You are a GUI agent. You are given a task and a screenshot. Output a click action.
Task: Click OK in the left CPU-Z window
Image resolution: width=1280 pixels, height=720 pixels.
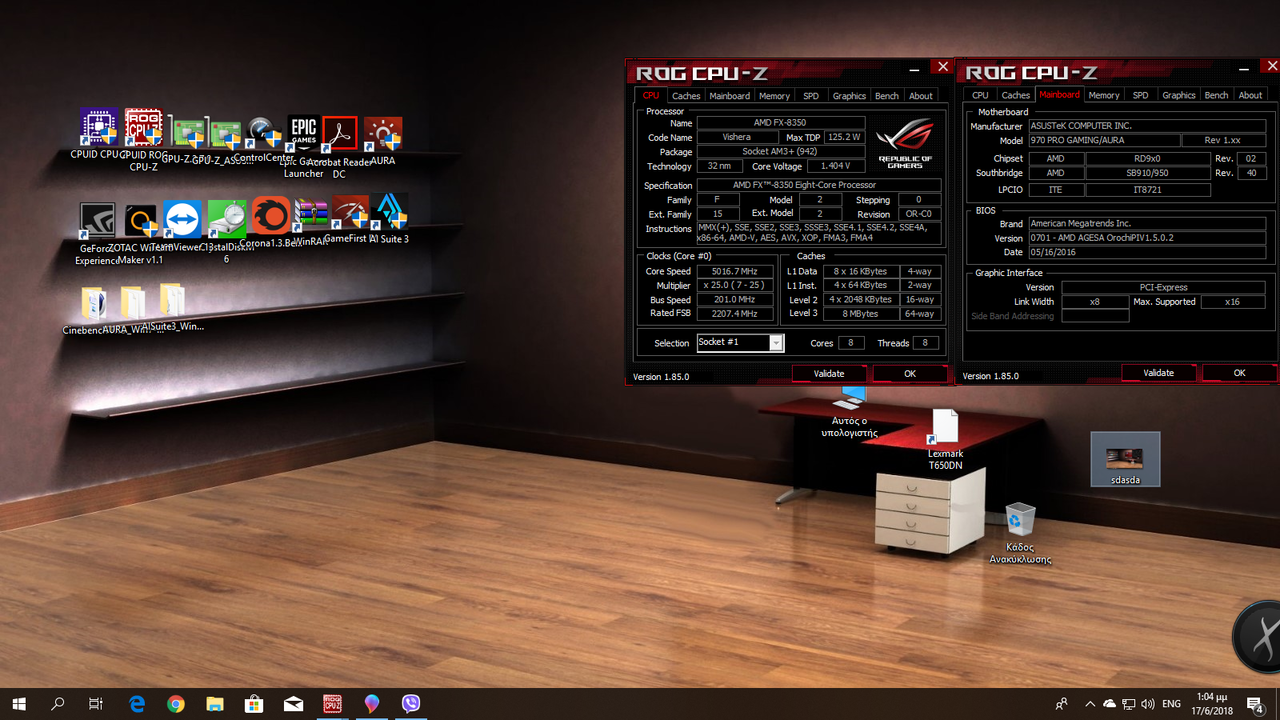pos(910,373)
